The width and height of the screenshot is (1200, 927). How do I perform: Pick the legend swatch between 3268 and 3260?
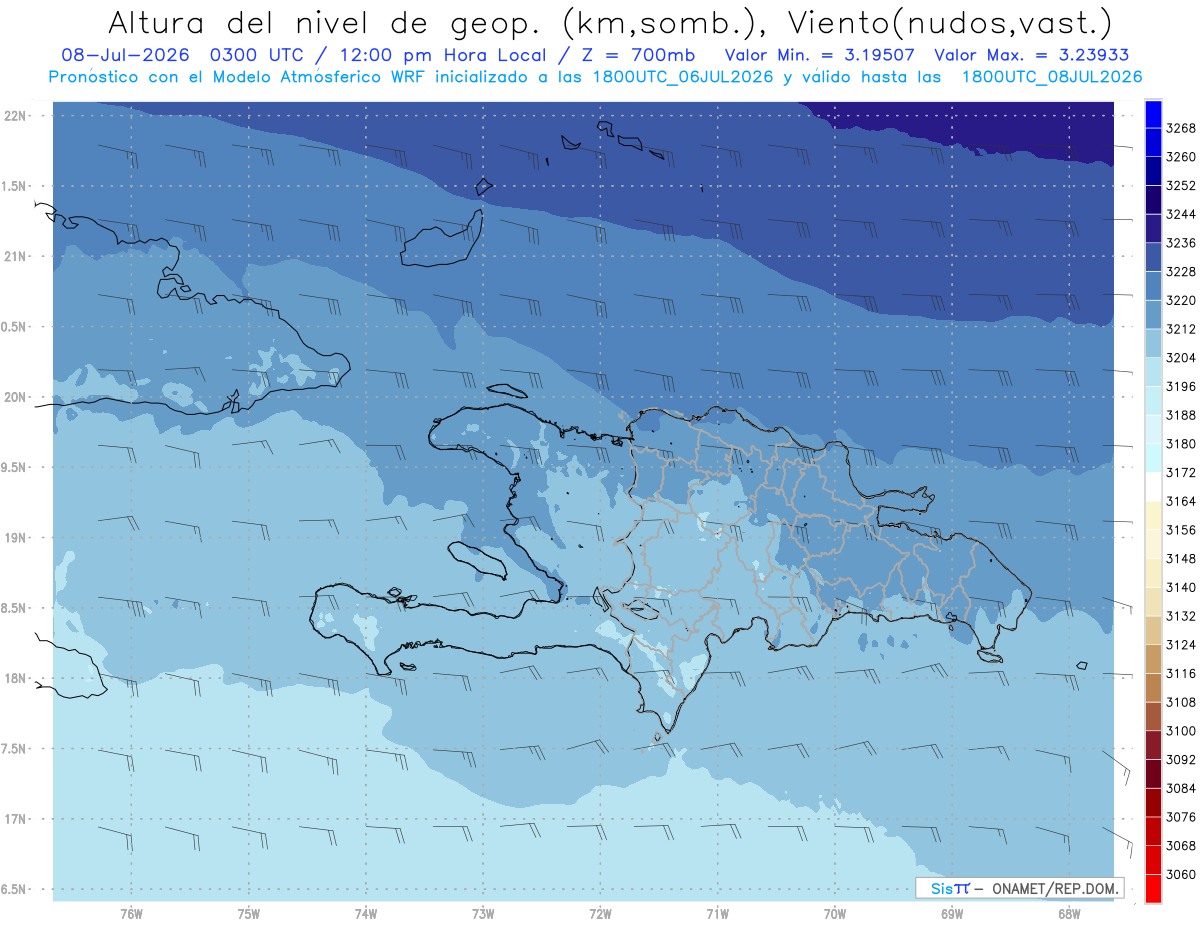[x=1153, y=143]
